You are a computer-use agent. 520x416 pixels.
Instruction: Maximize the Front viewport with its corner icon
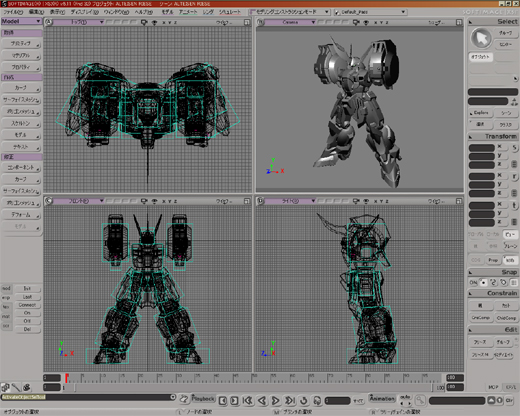pos(247,201)
